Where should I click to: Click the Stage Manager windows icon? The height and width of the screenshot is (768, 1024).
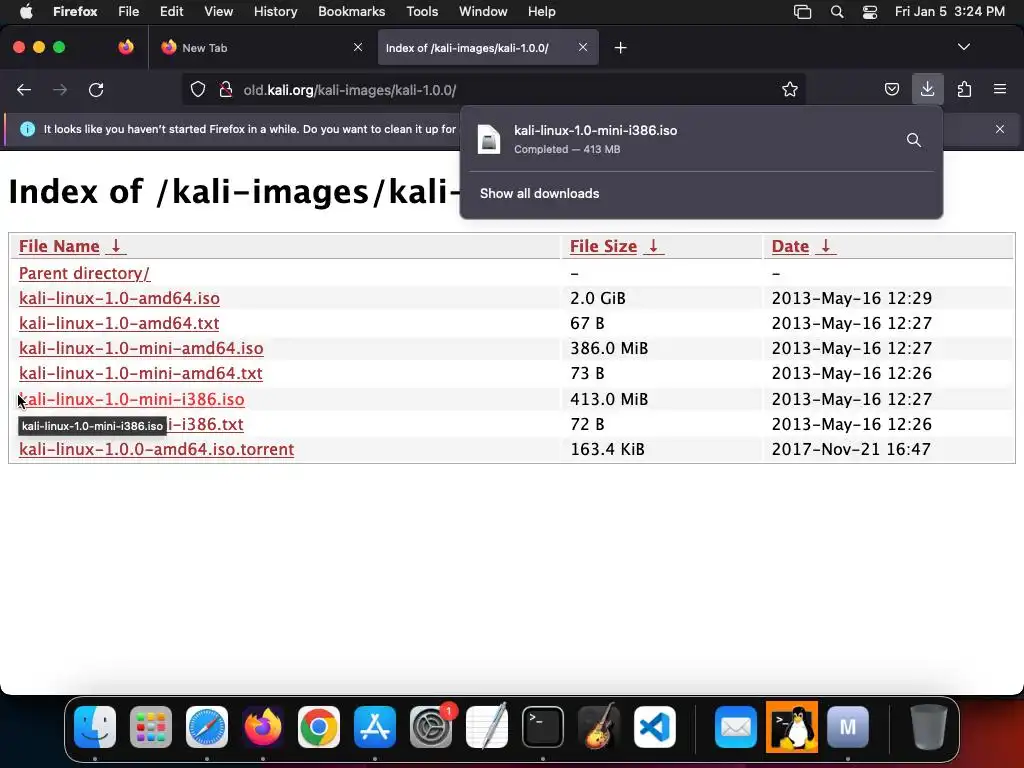tap(802, 12)
